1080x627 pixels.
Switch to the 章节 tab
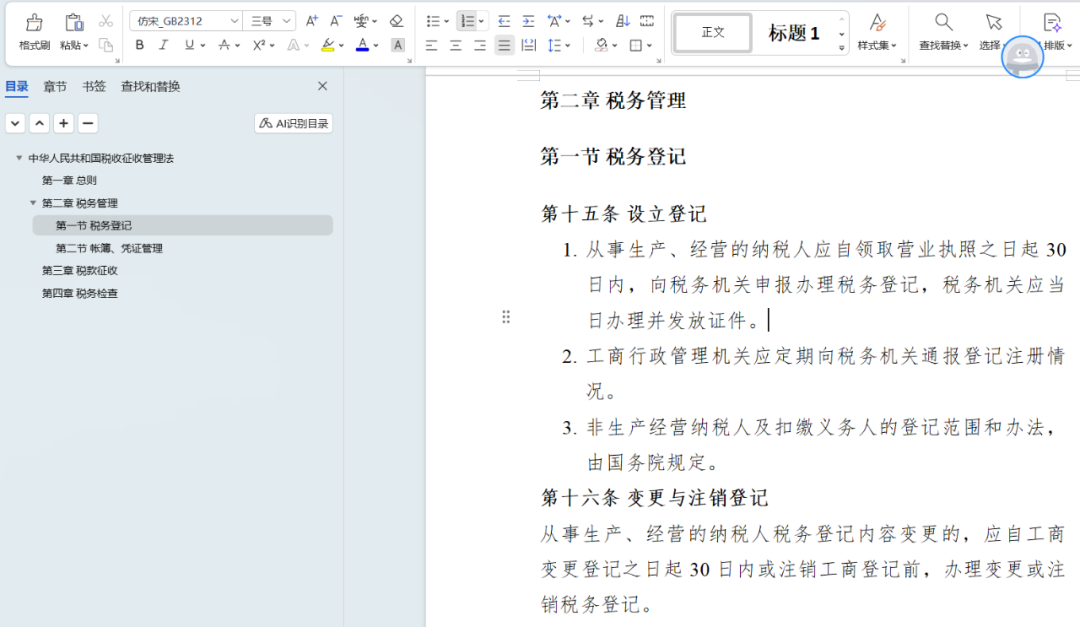point(55,87)
